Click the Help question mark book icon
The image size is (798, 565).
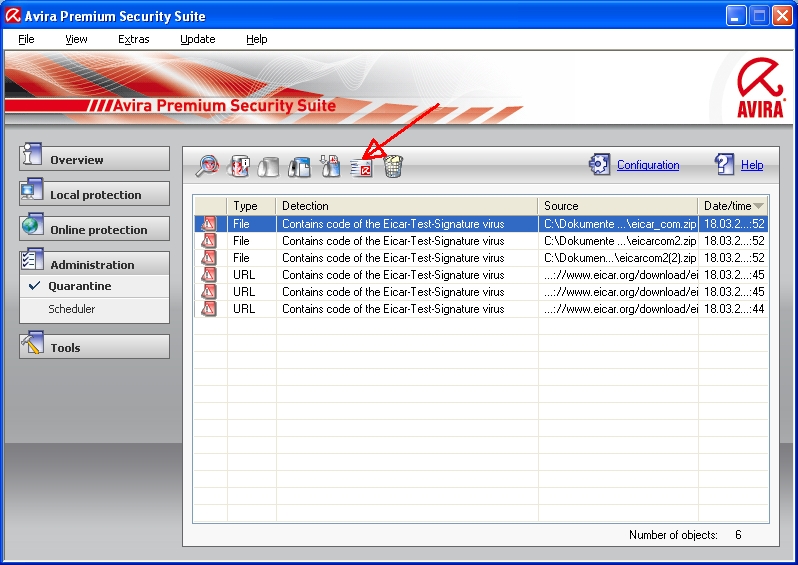[x=724, y=164]
